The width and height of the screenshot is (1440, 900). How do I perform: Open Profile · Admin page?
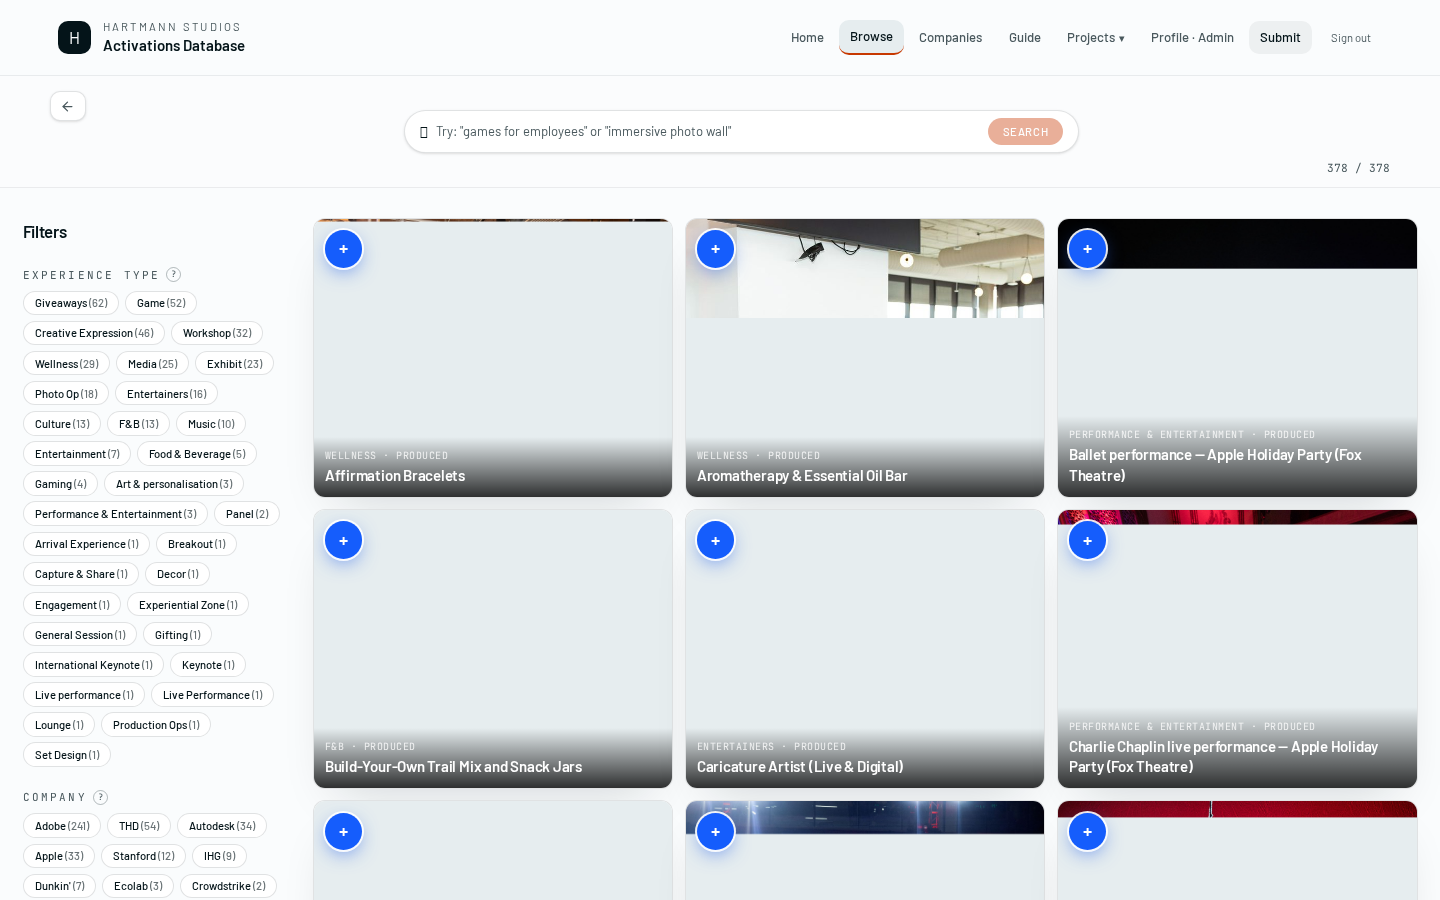[x=1192, y=38]
